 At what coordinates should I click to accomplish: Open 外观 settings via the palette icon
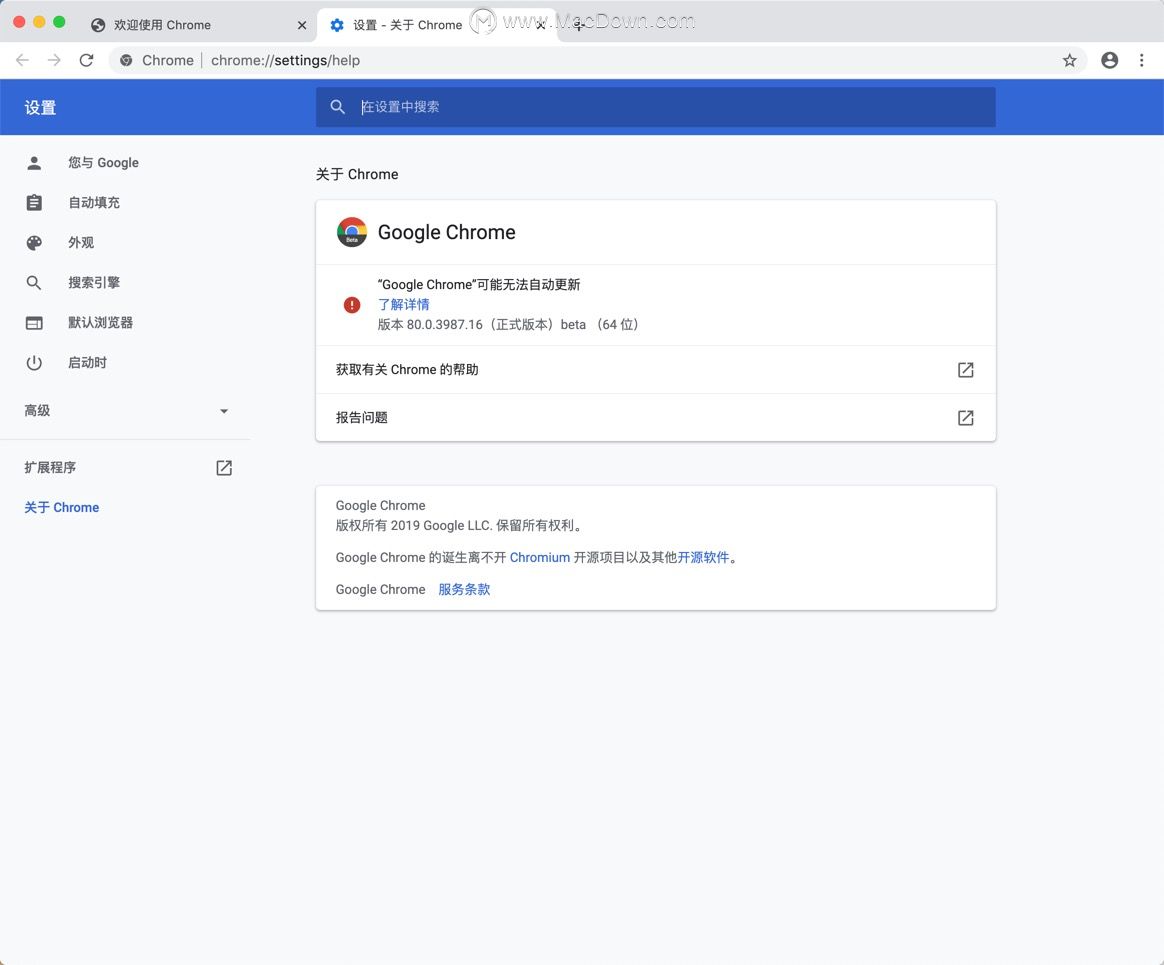pyautogui.click(x=34, y=242)
